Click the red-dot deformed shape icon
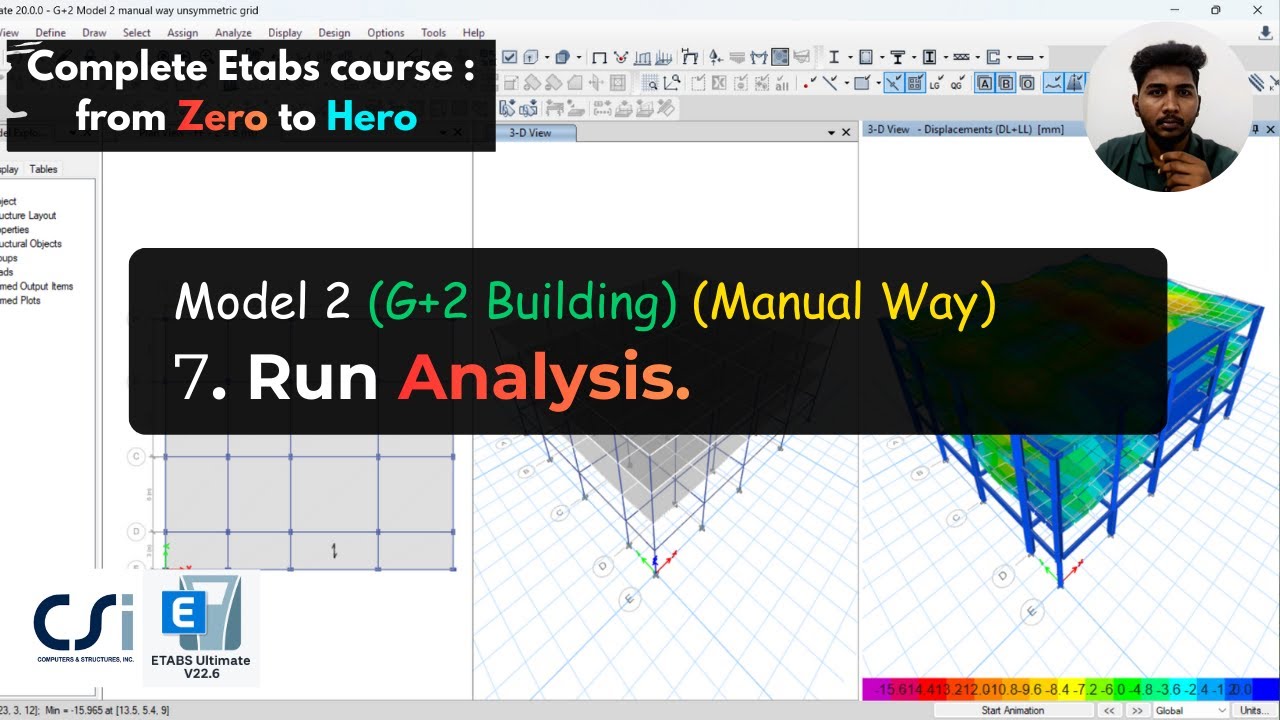Screen dimensions: 1280x720 click(x=621, y=57)
